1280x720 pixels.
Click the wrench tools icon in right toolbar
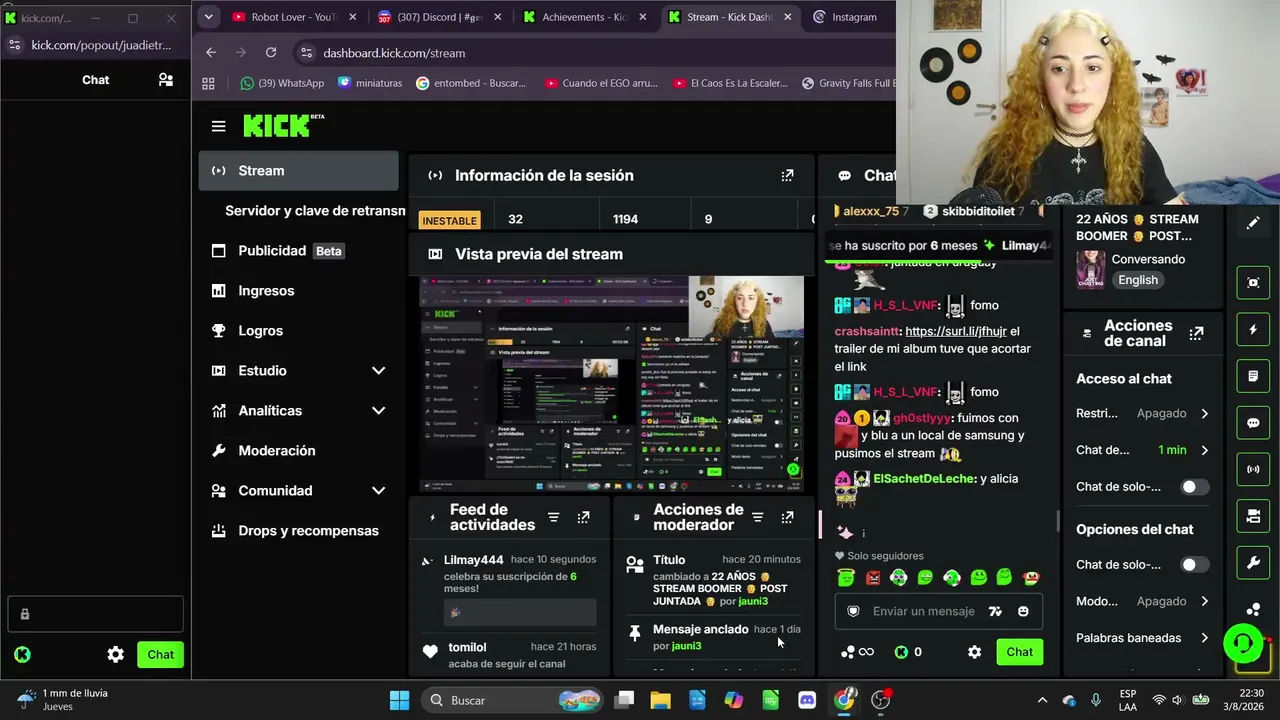[1253, 563]
